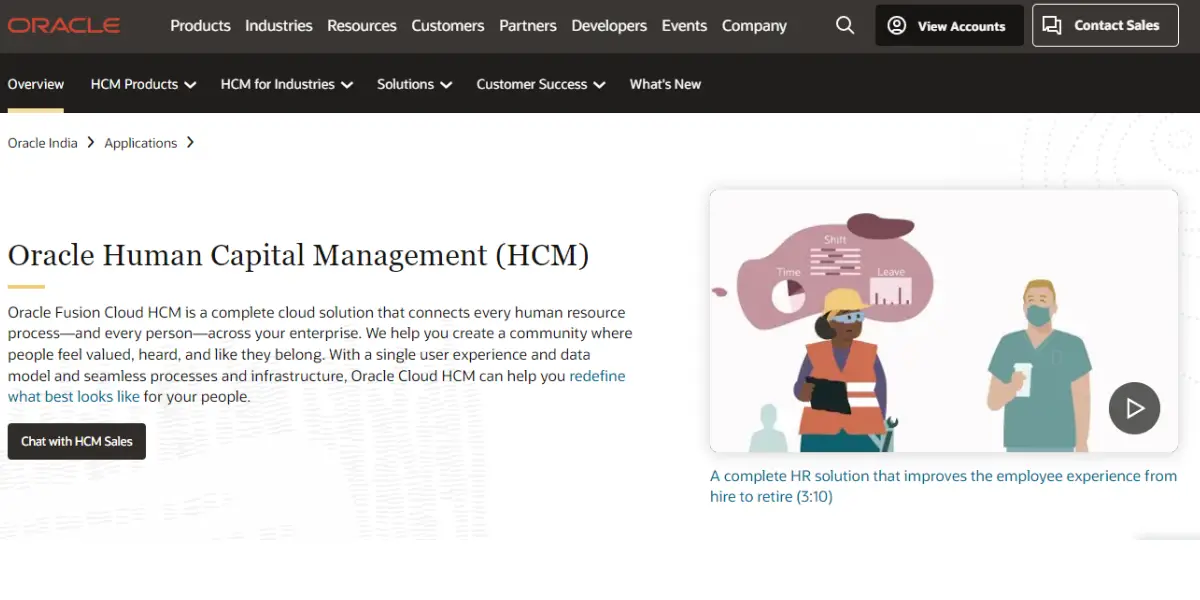Open the search magnifier icon
1200x600 pixels.
(x=845, y=25)
